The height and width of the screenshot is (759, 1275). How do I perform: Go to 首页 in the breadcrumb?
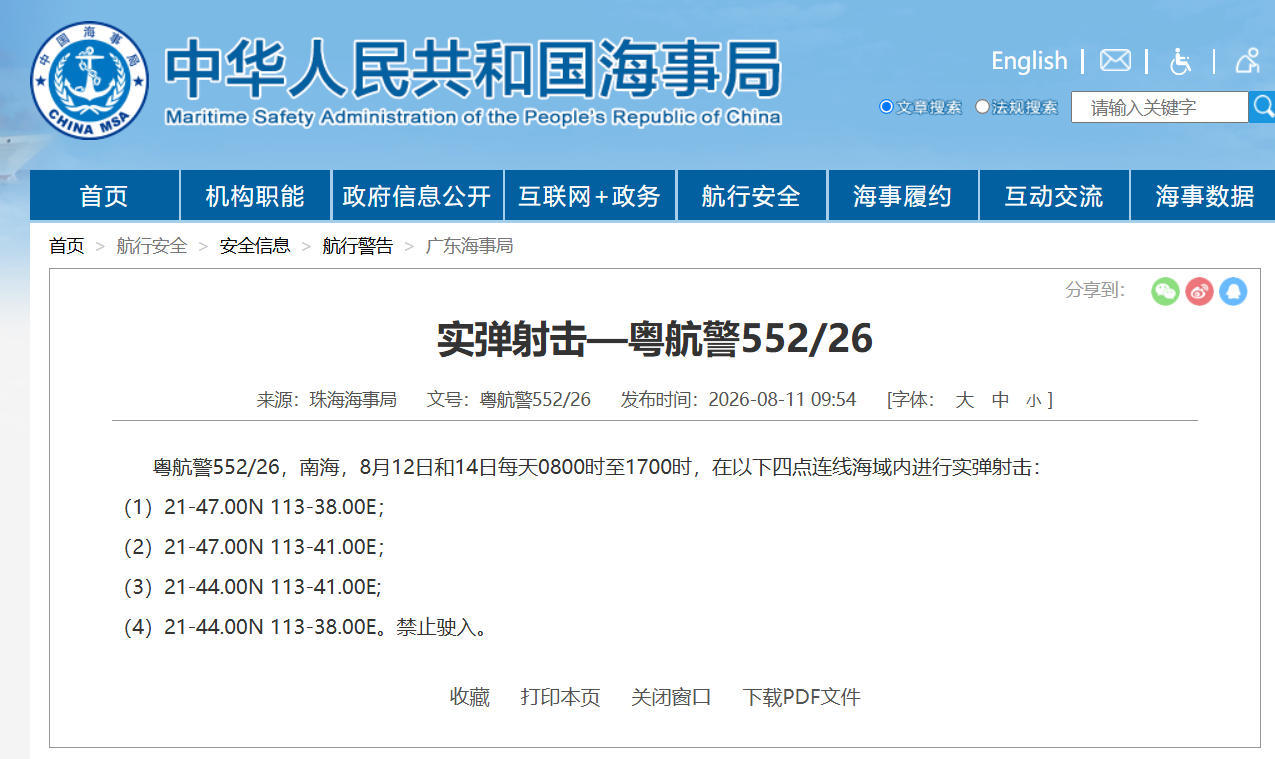click(x=67, y=246)
